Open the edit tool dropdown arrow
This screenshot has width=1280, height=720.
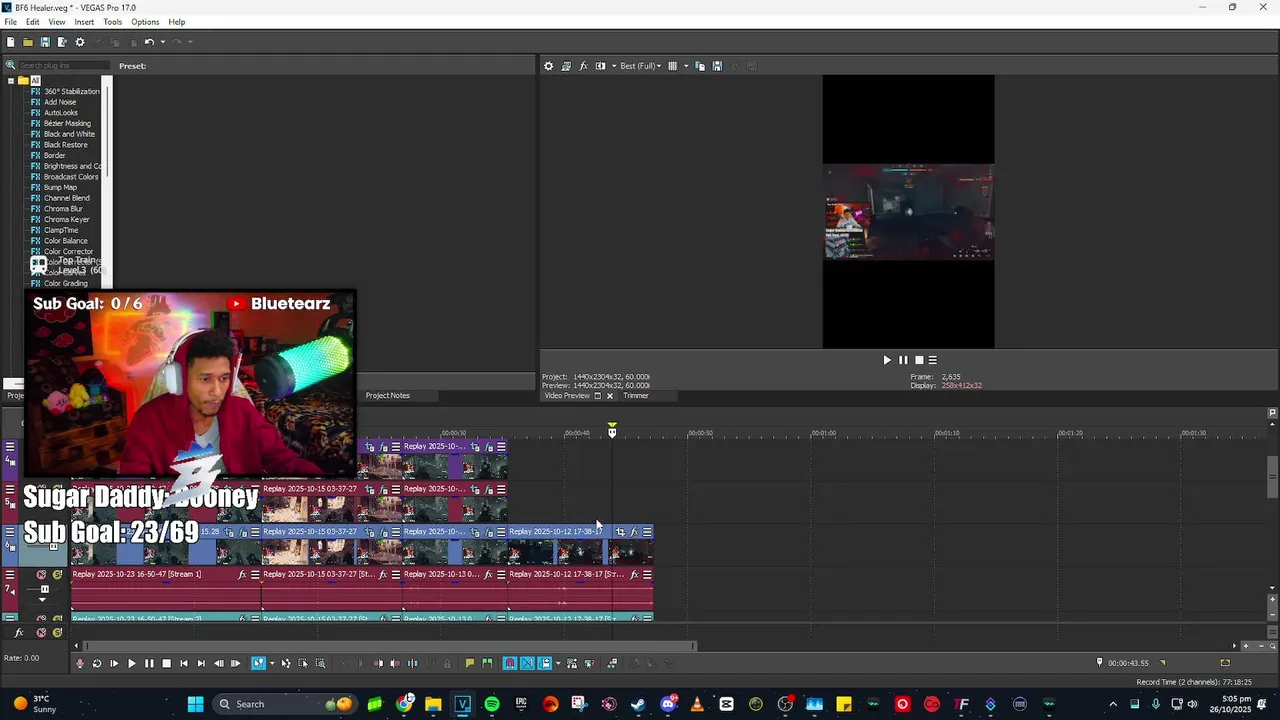[x=272, y=663]
